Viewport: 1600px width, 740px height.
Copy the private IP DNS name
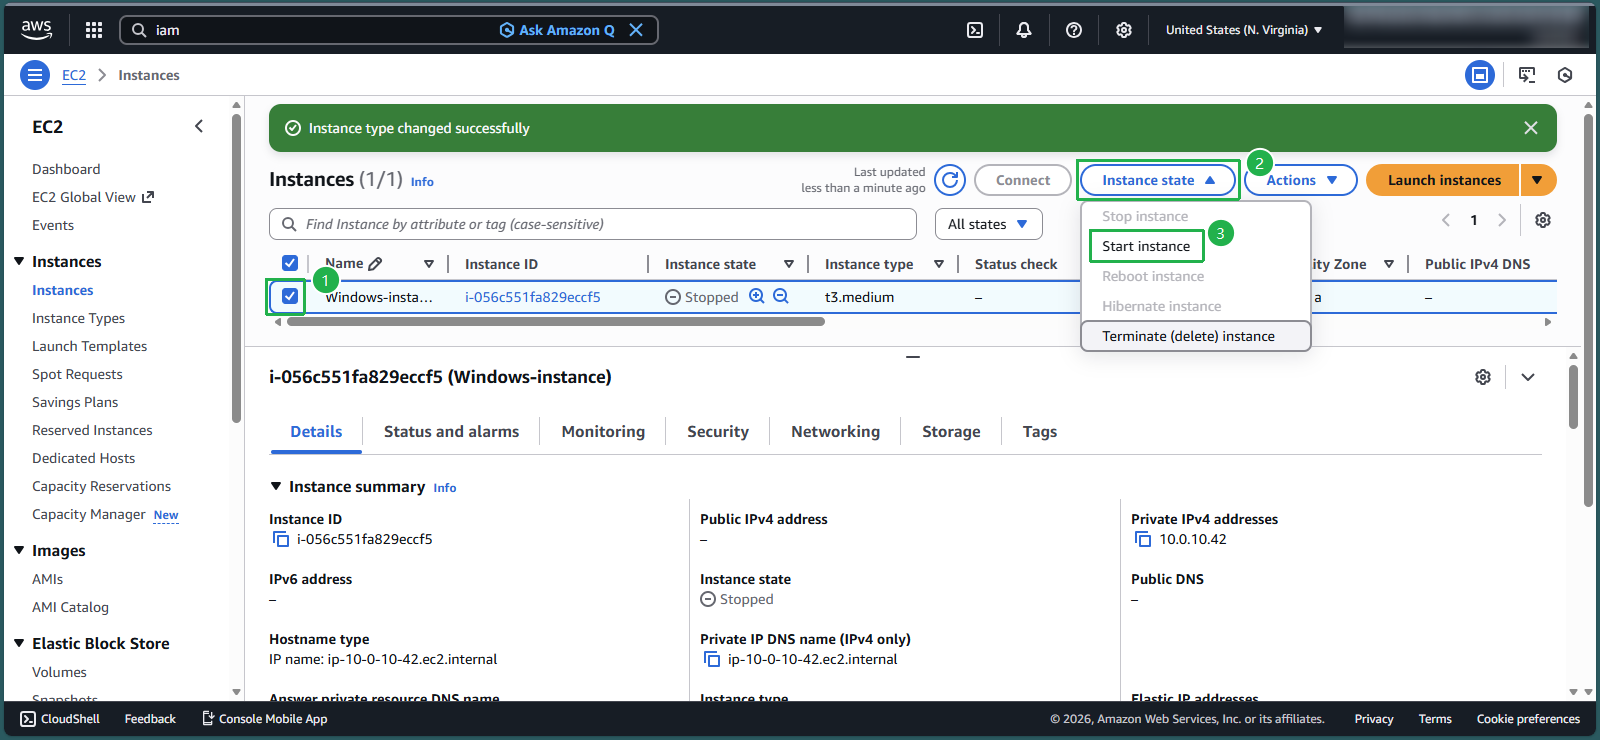(712, 659)
